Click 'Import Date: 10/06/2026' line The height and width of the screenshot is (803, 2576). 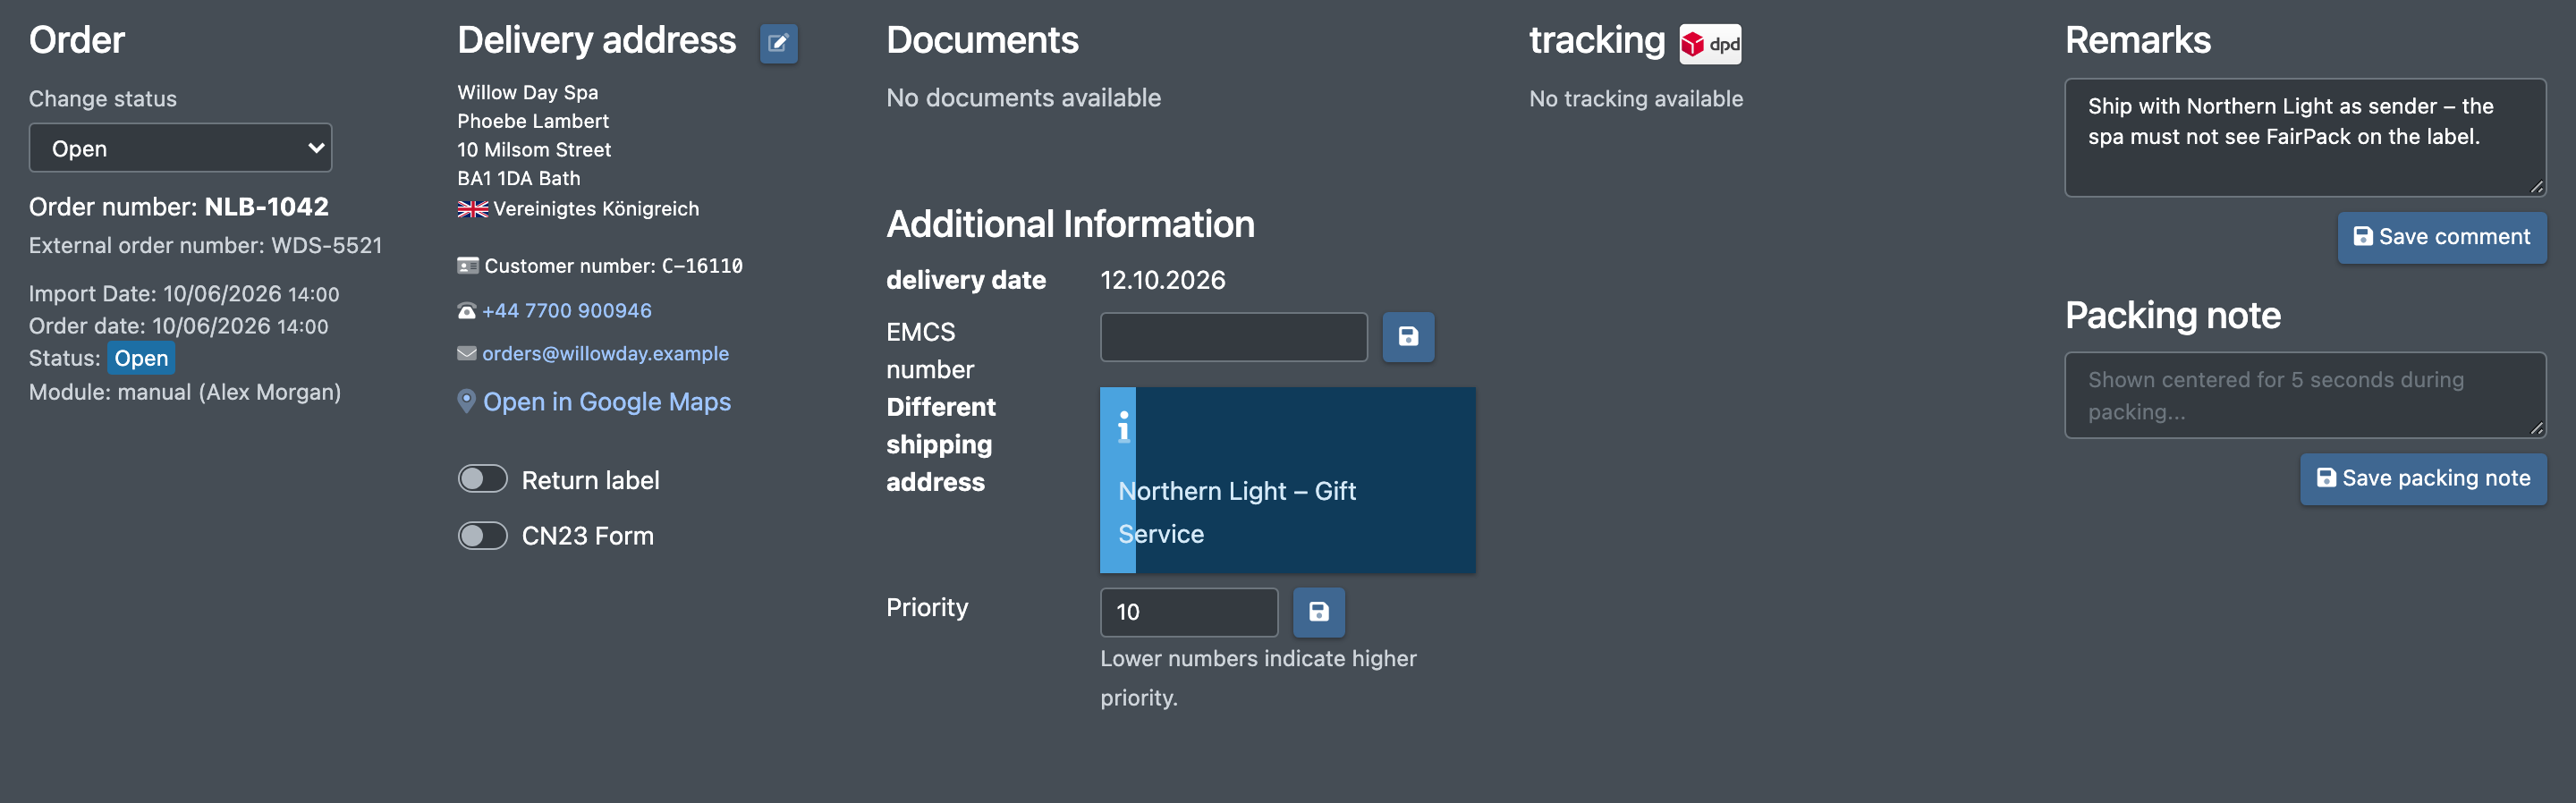[x=184, y=294]
